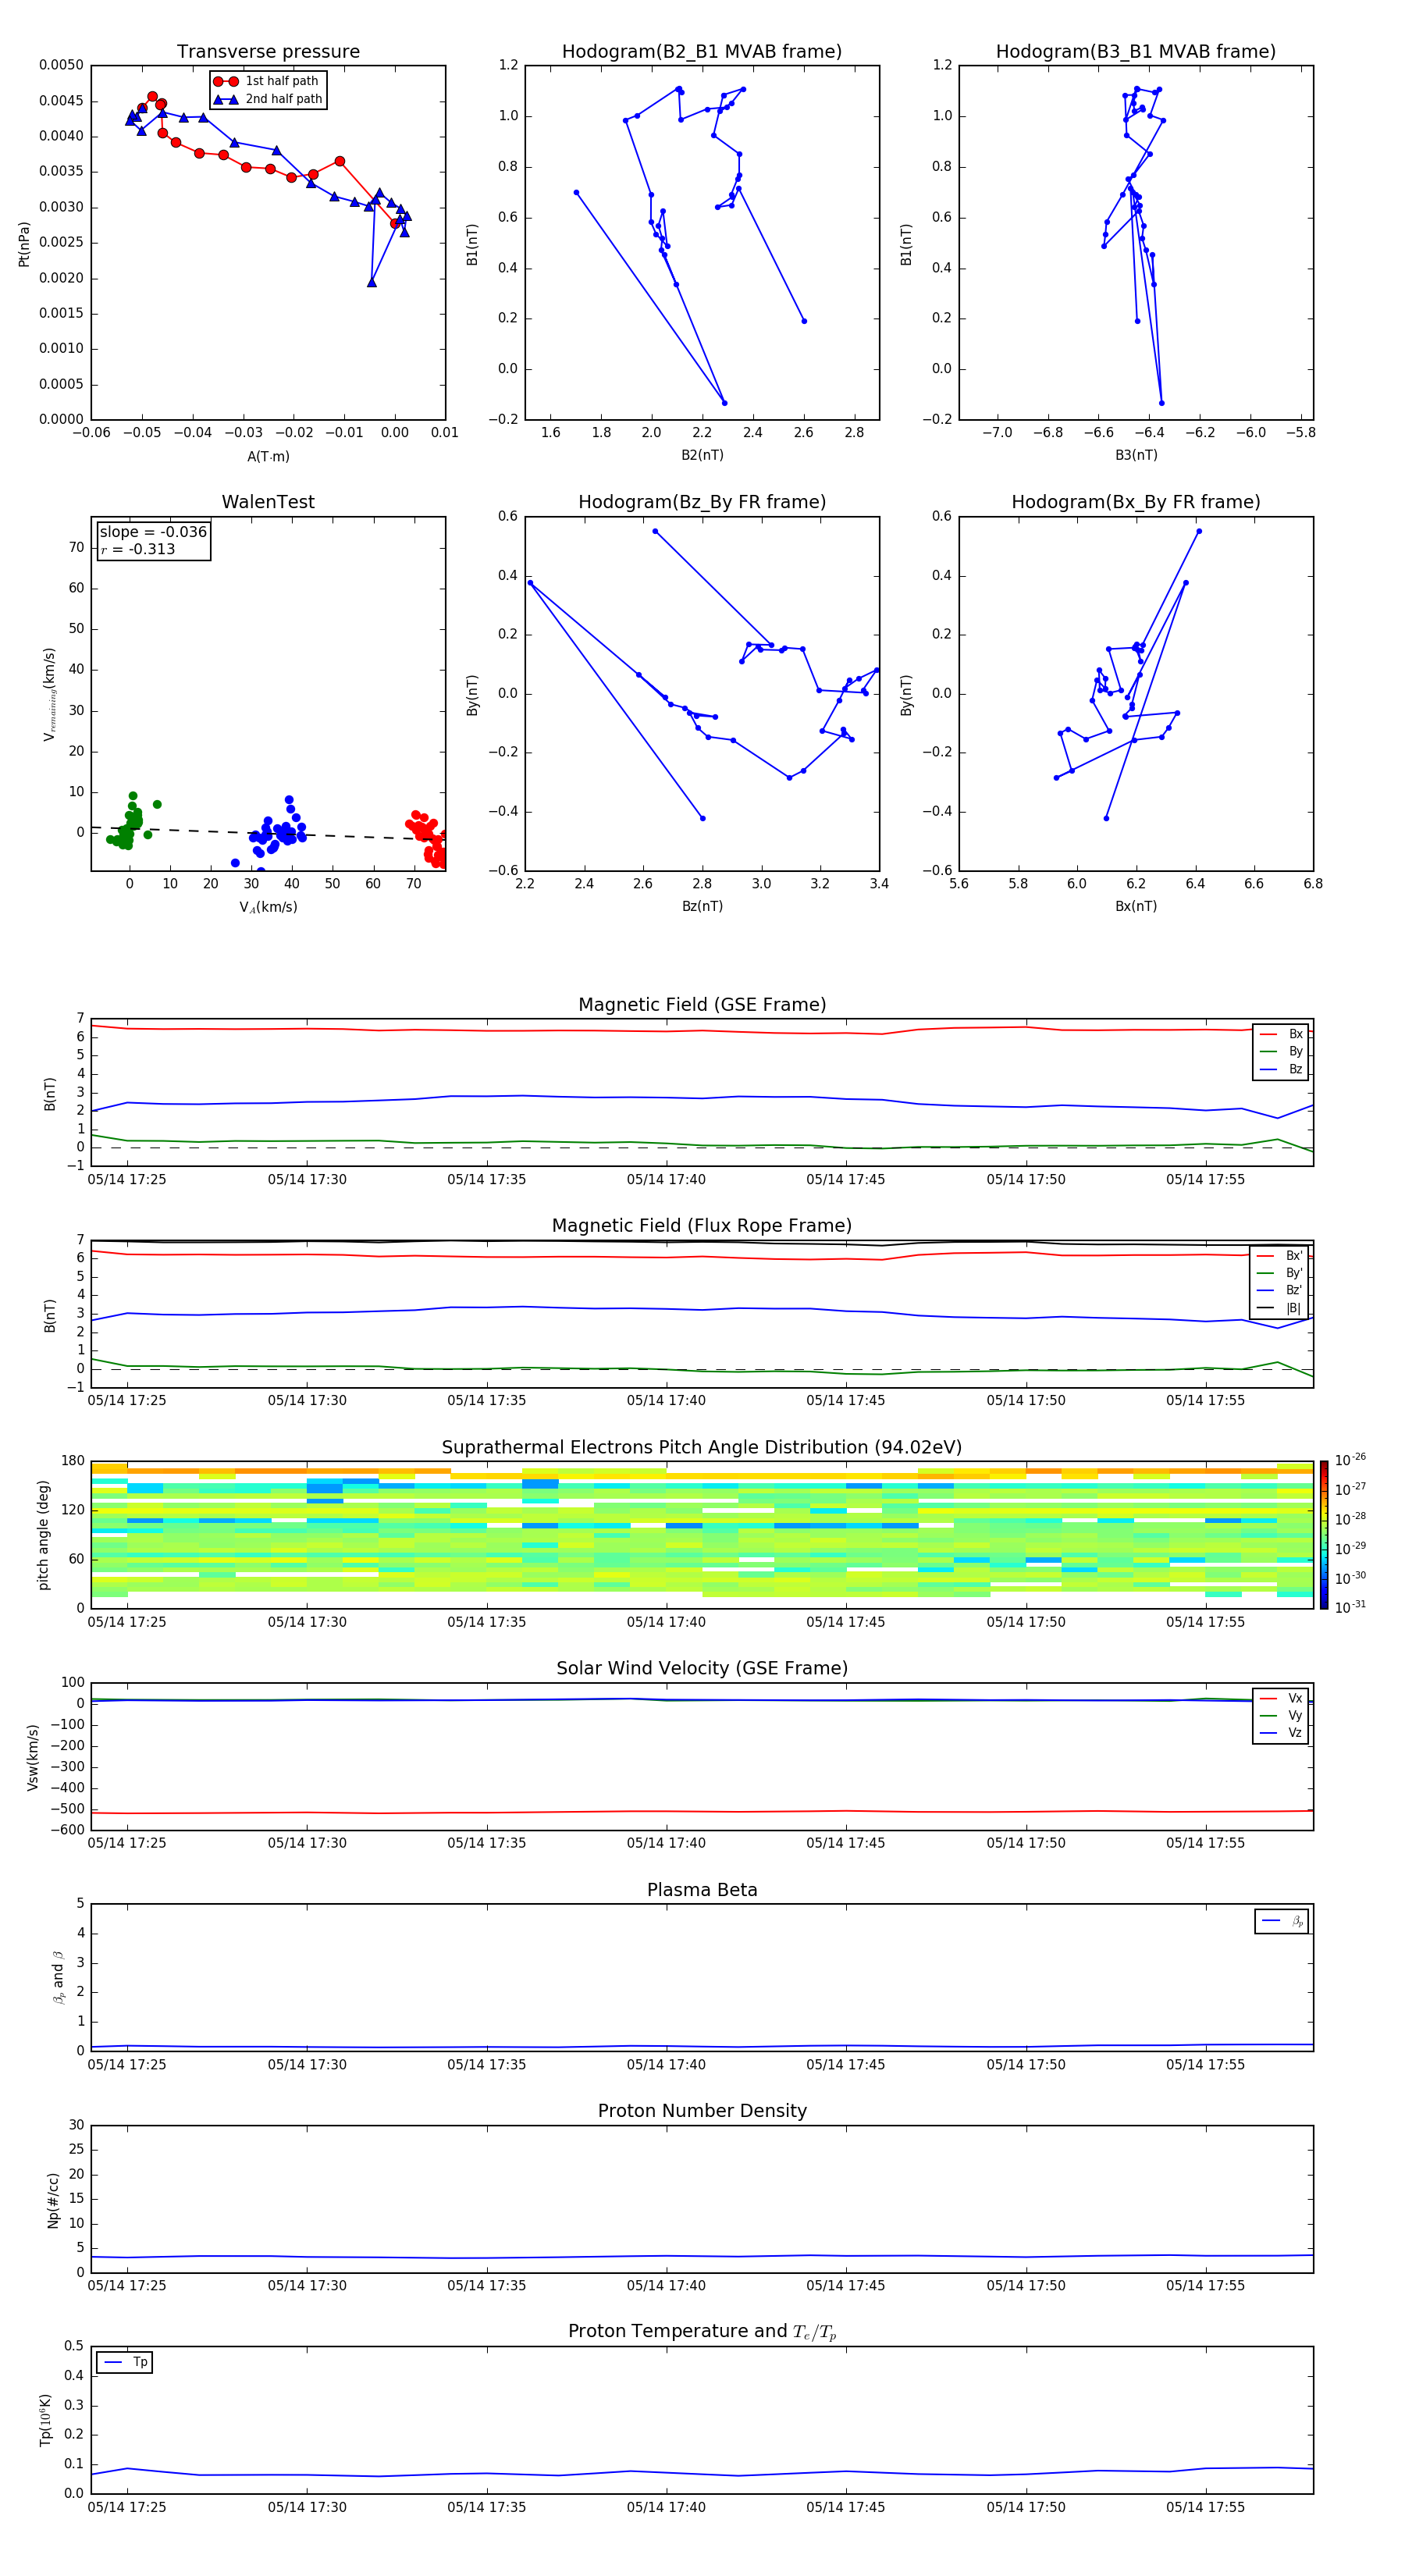
Task: Click the '10^-31' color bar label
Action: pyautogui.click(x=1350, y=1608)
